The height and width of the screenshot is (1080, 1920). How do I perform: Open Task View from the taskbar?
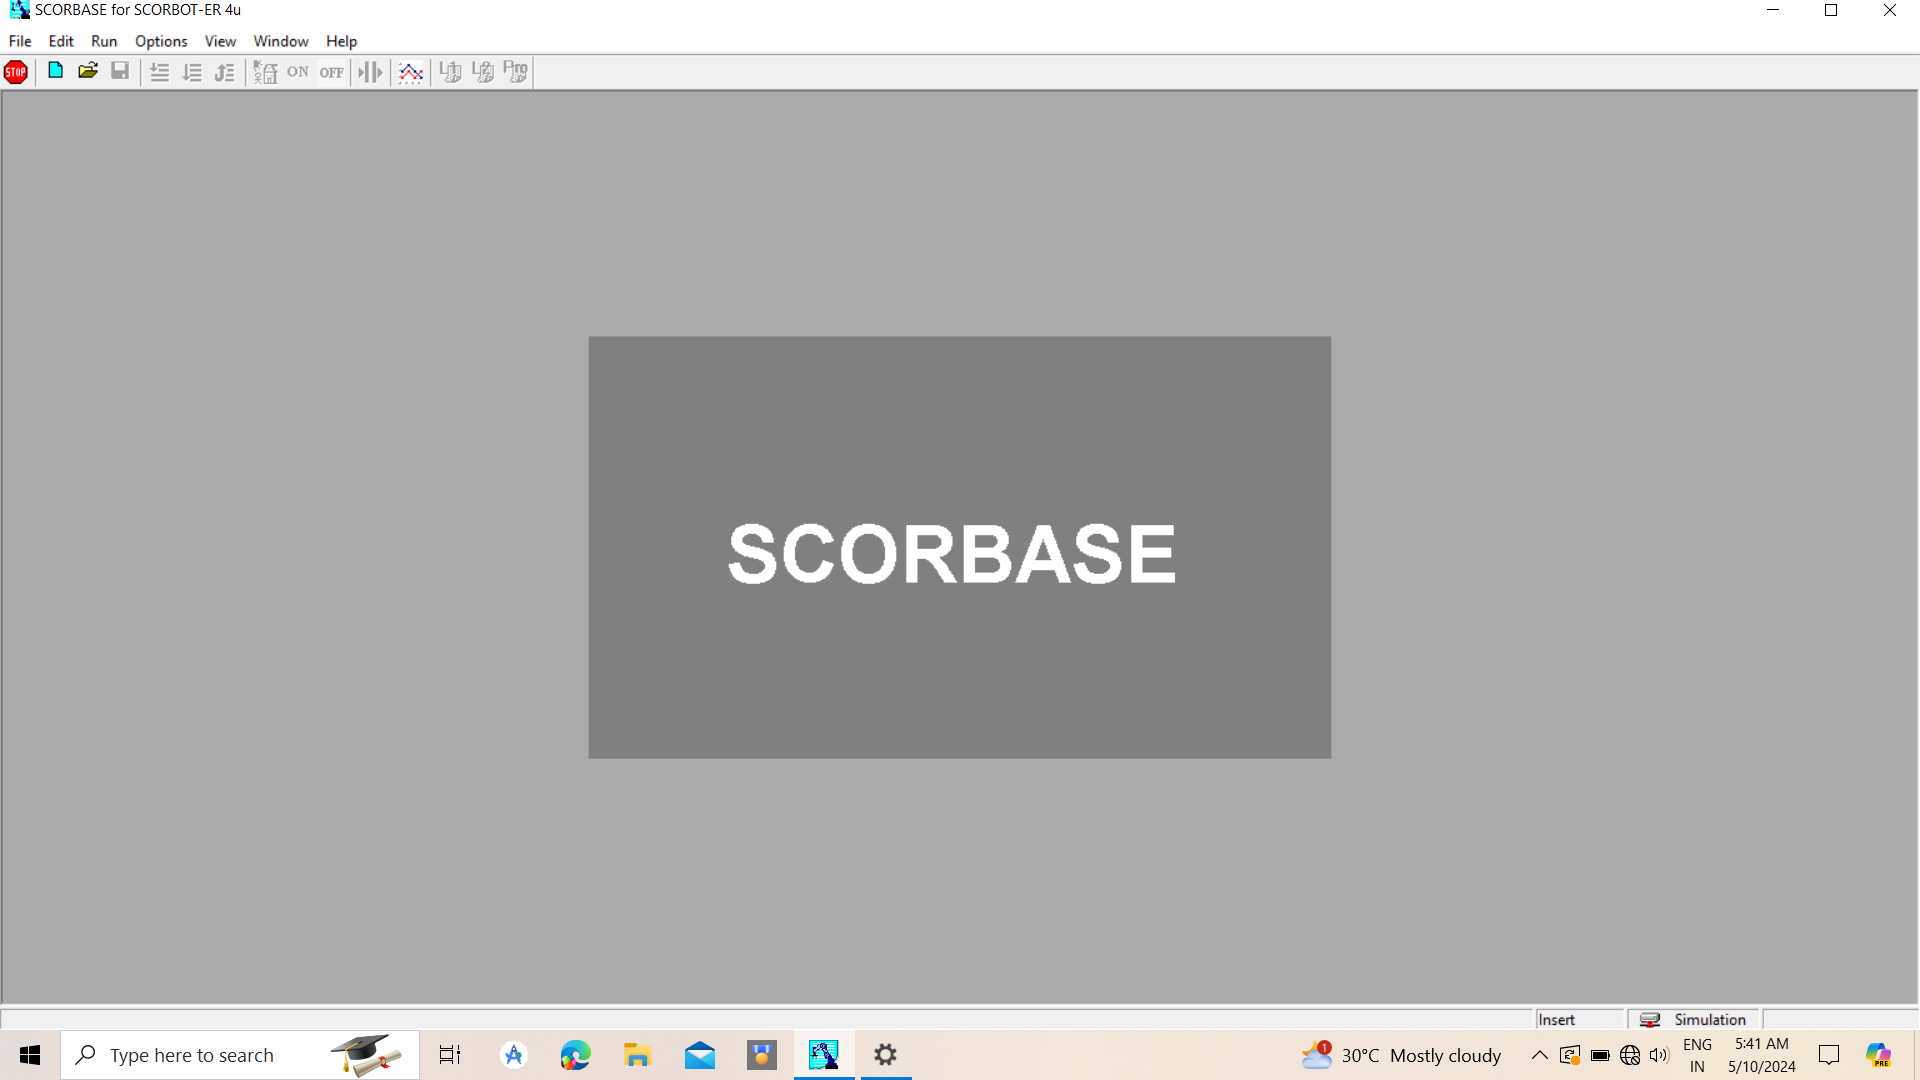(450, 1055)
